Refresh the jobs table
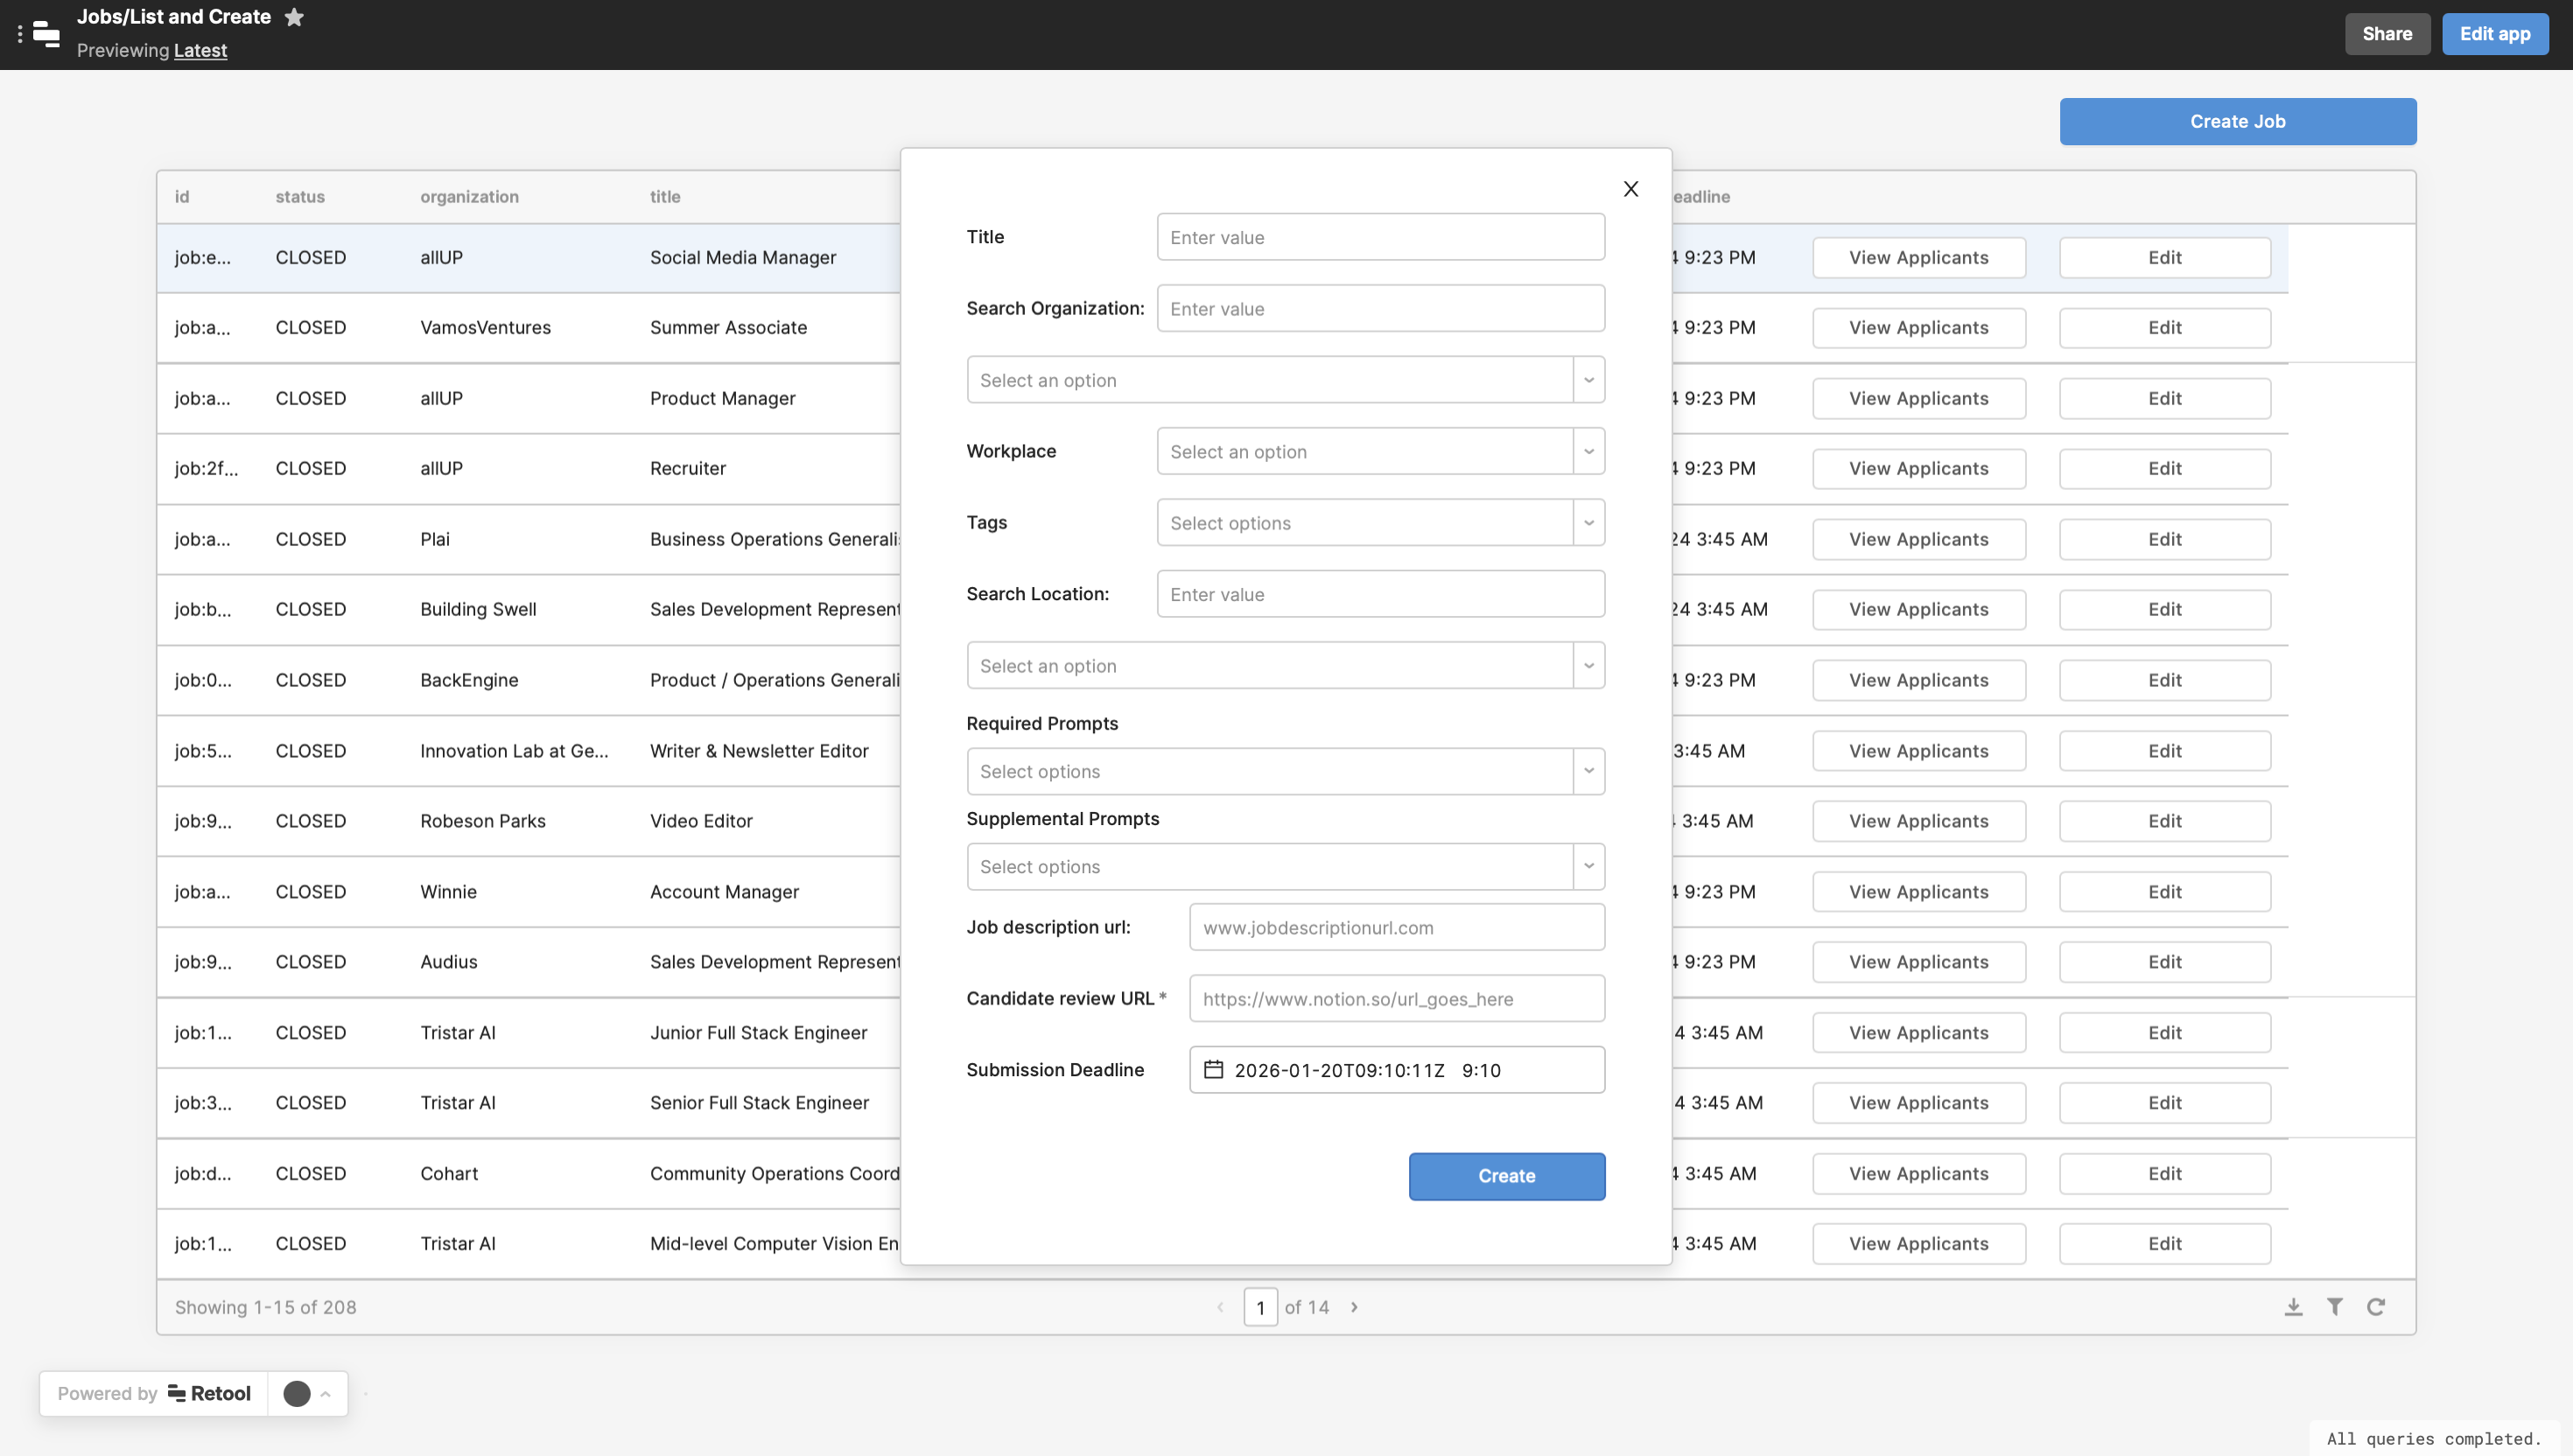This screenshot has height=1456, width=2573. click(x=2376, y=1307)
